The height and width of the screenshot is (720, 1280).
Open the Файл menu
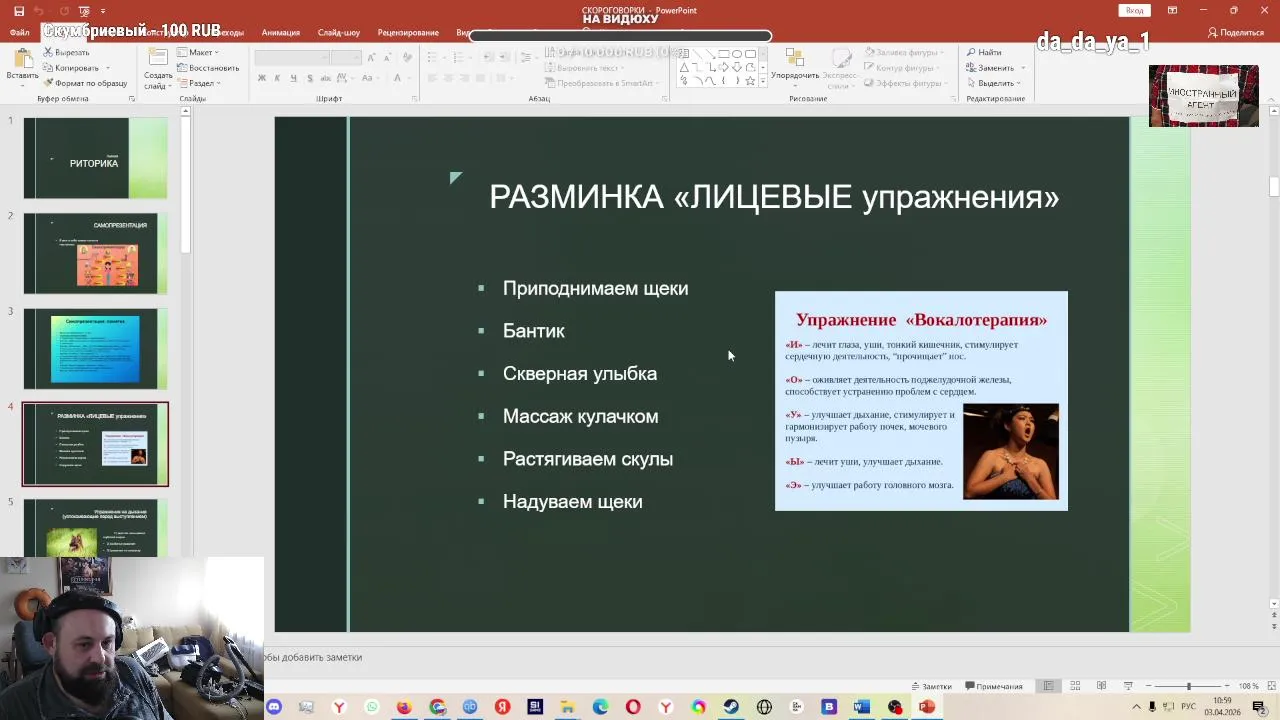pos(19,32)
